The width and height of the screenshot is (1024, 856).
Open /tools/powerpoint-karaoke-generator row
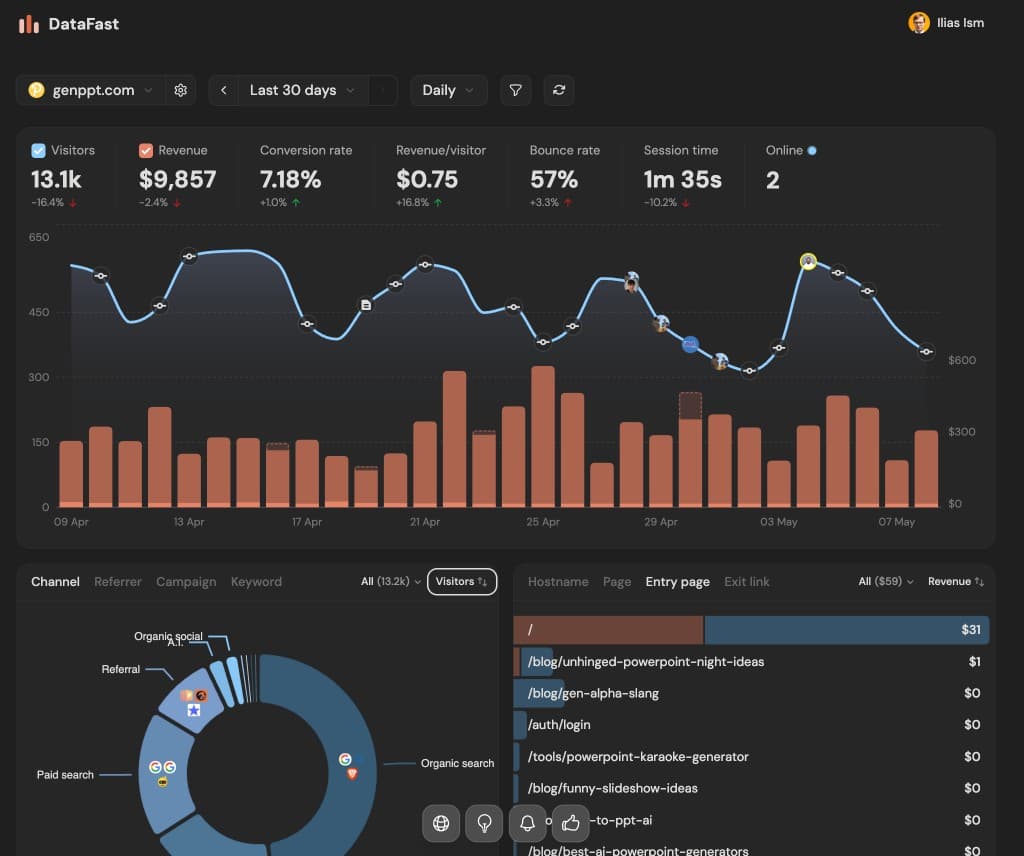click(751, 757)
